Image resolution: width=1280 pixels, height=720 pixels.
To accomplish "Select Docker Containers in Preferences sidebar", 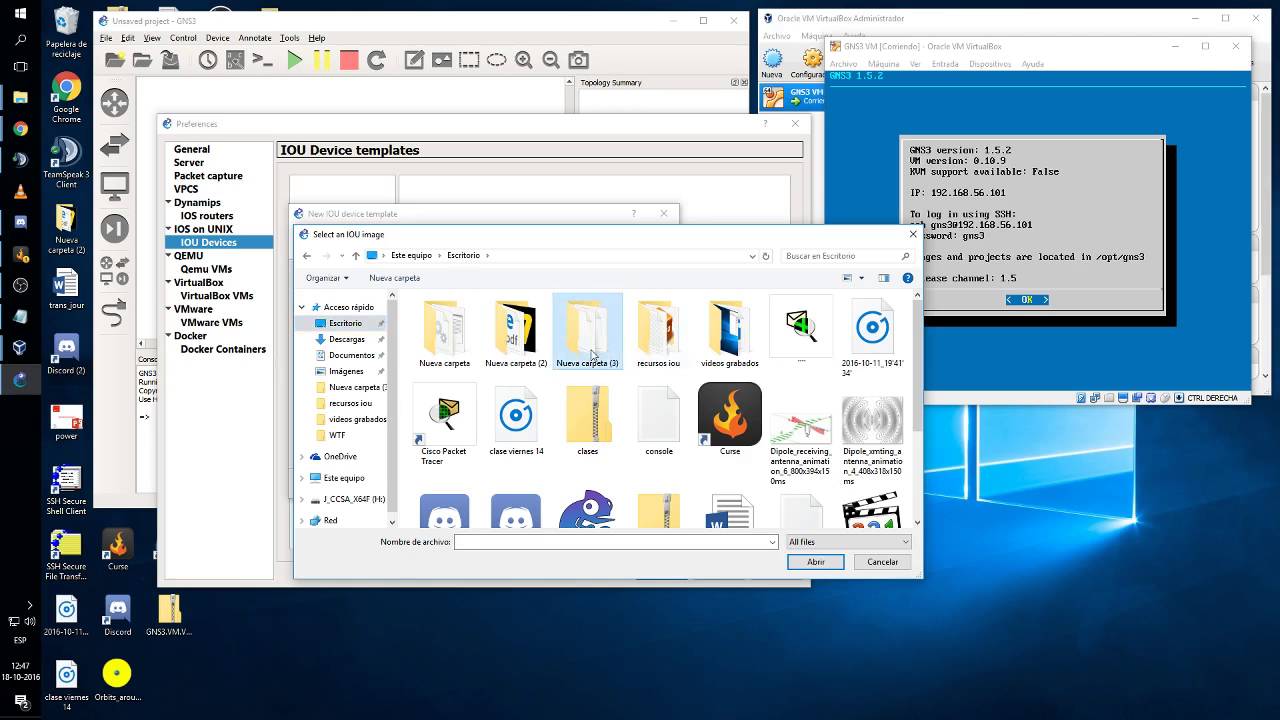I will tap(223, 349).
